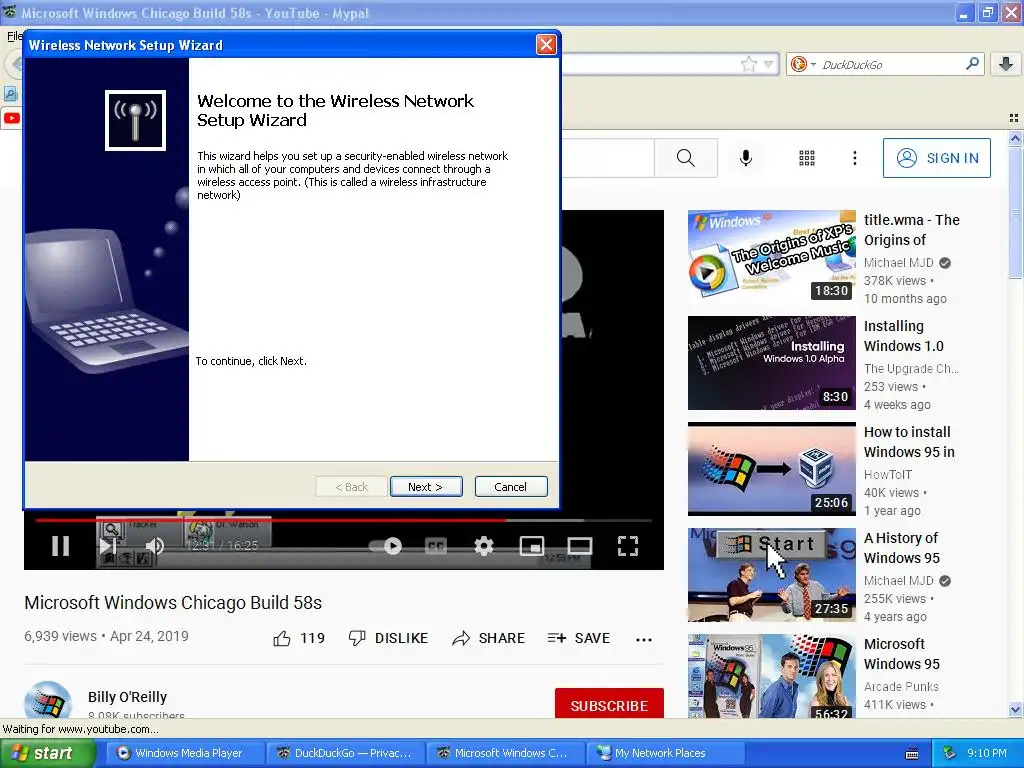Click into DuckDuckGo search field

coord(888,64)
